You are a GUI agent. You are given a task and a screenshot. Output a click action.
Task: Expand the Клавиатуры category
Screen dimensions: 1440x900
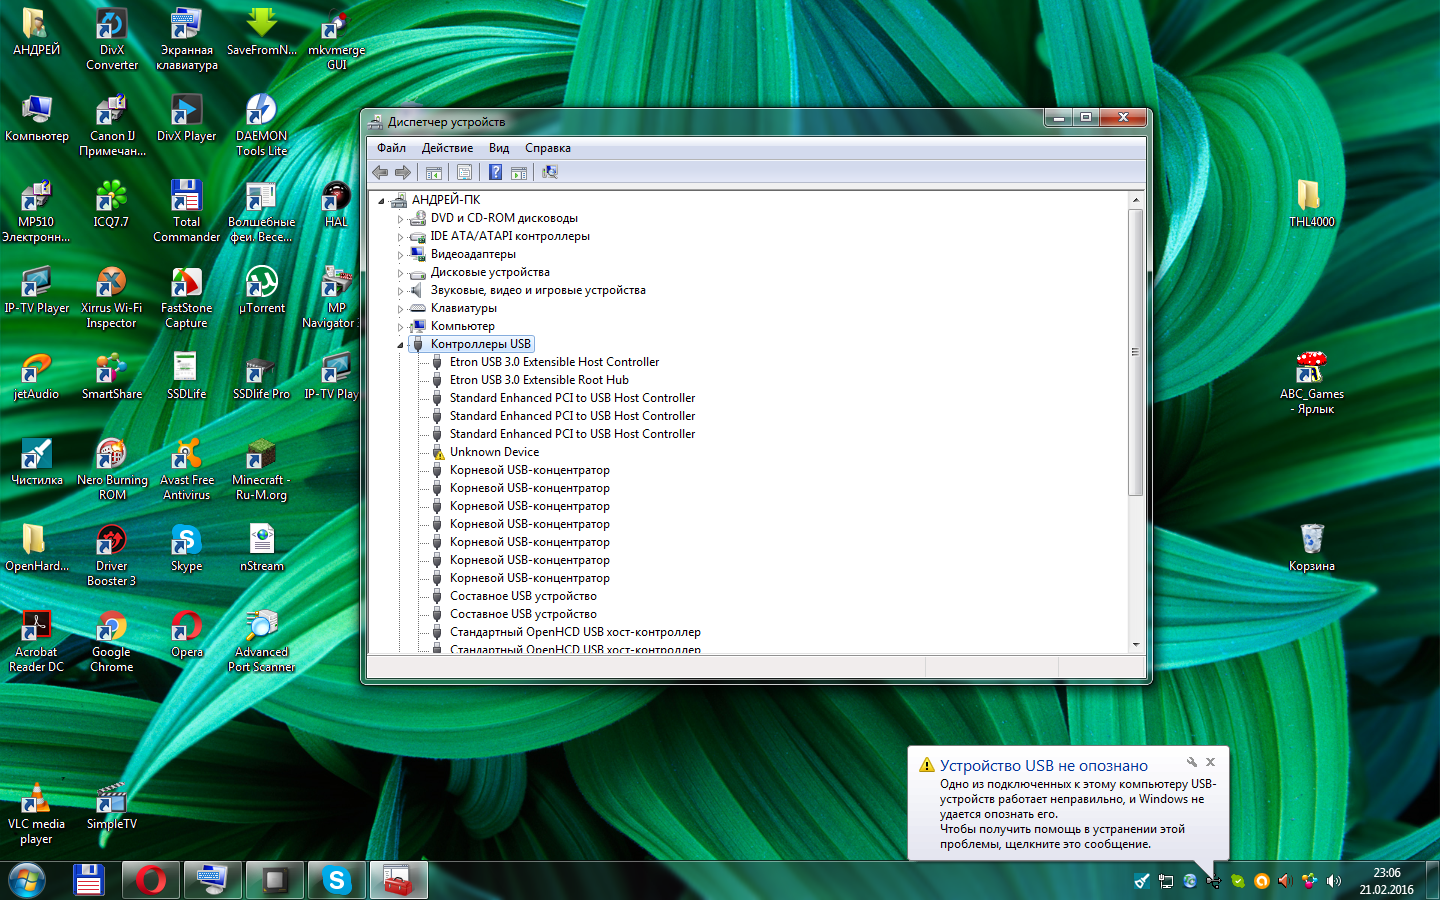point(401,309)
